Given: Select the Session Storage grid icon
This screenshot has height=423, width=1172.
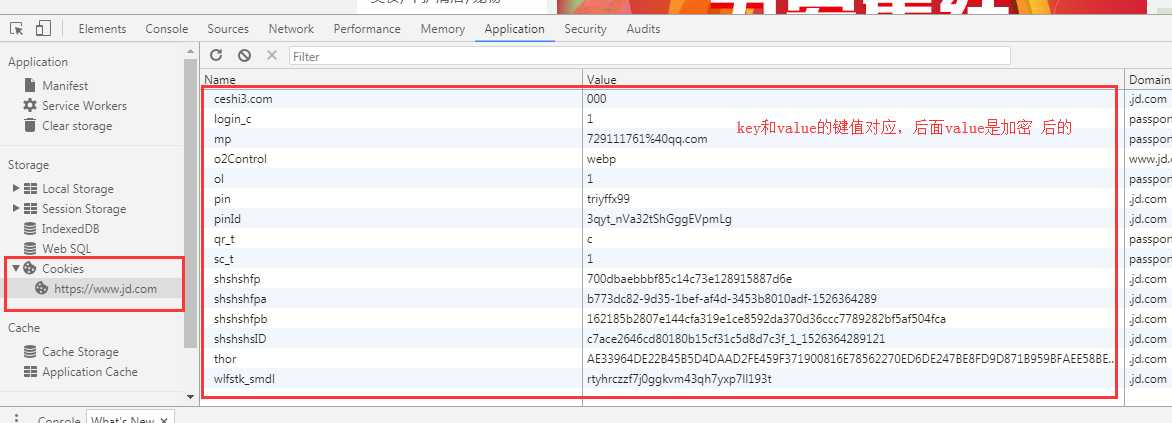Looking at the screenshot, I should tap(30, 209).
